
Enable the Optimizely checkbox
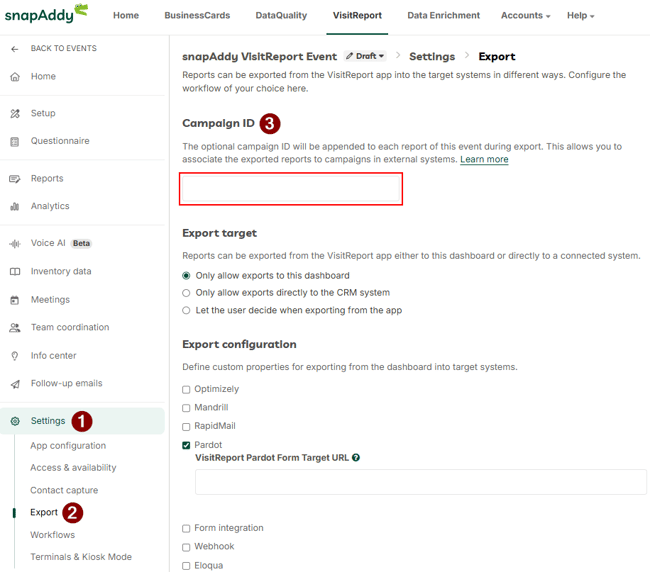186,390
